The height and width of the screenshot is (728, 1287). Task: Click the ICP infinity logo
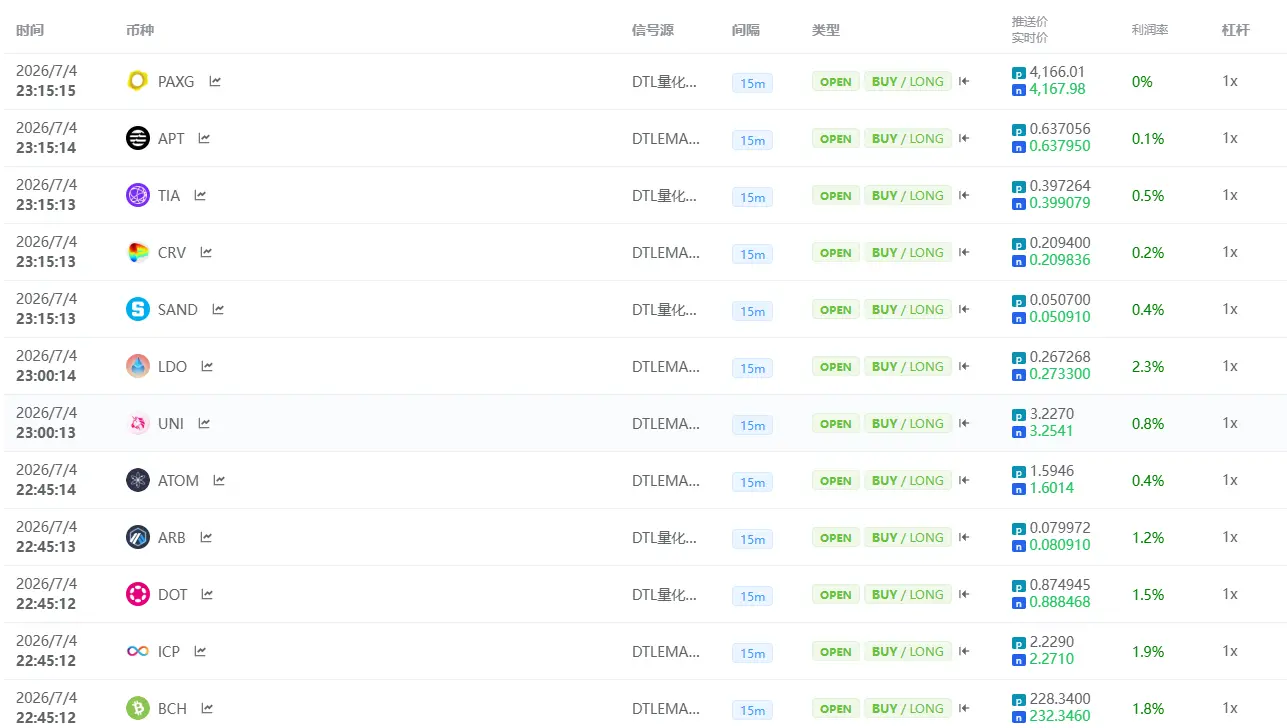point(138,651)
